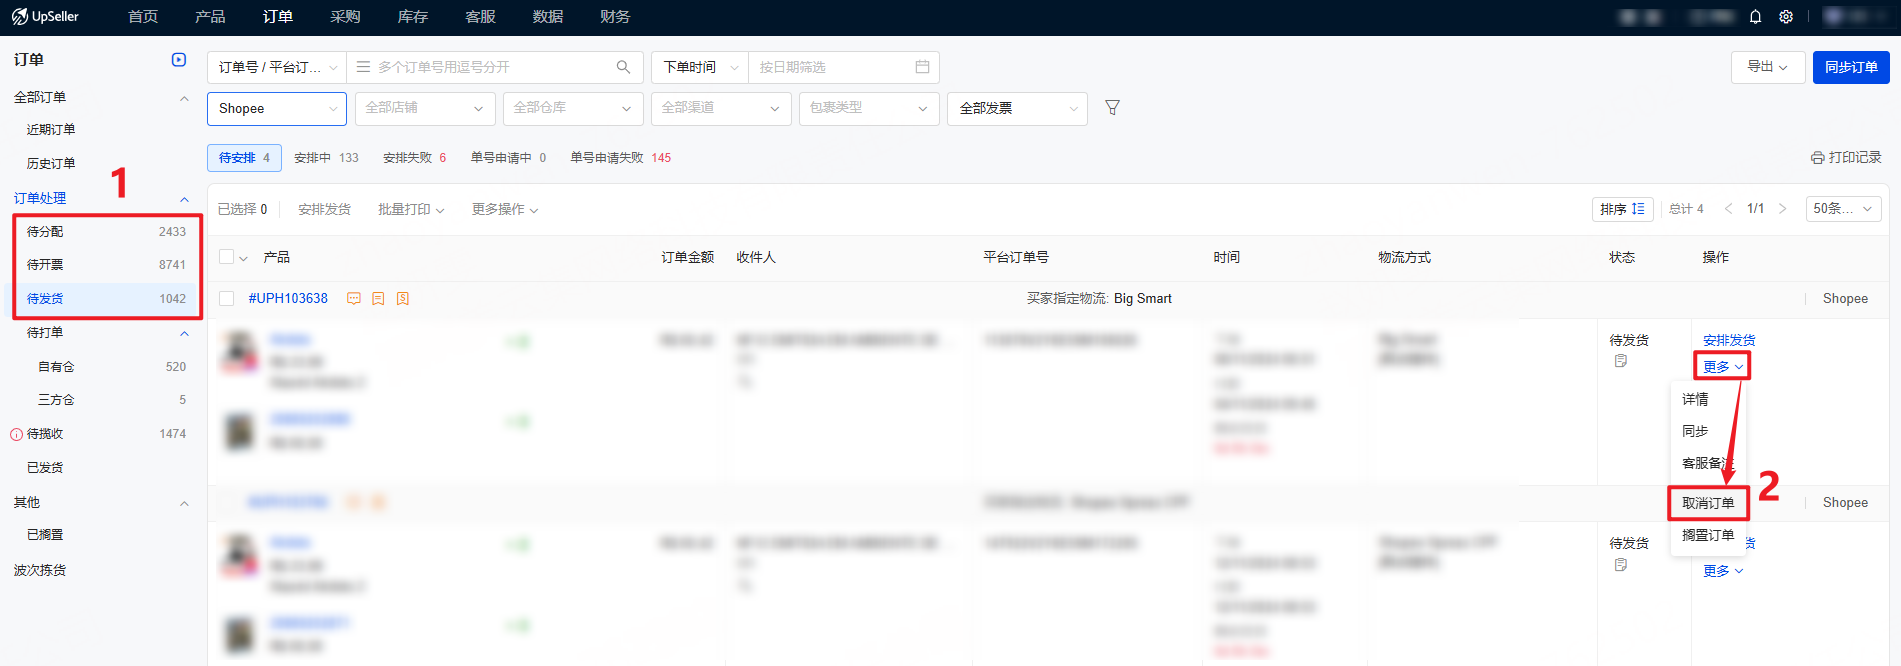1901x666 pixels.
Task: Click the printer icon for 打印记录
Action: (x=1817, y=158)
